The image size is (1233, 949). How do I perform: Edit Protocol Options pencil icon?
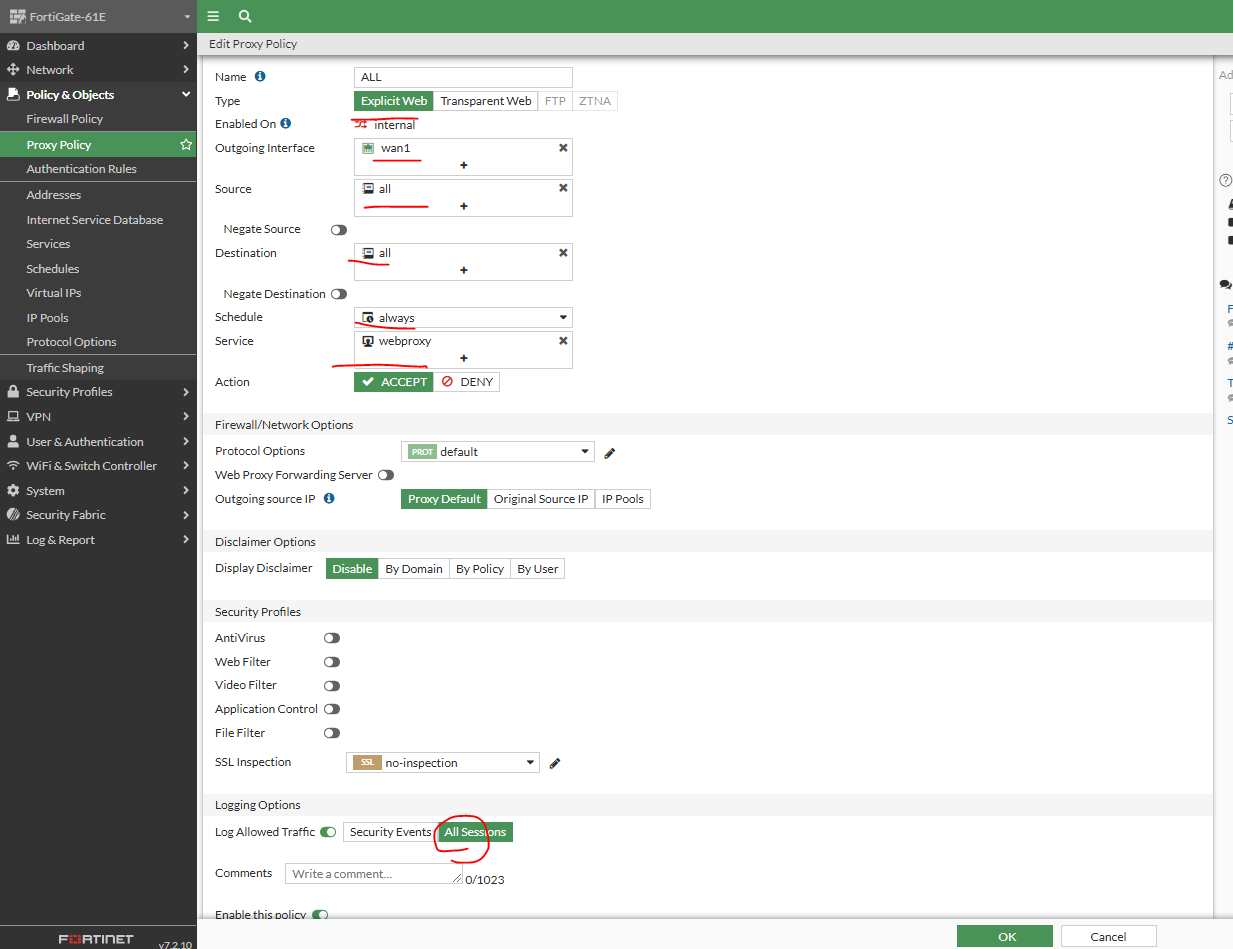(610, 452)
